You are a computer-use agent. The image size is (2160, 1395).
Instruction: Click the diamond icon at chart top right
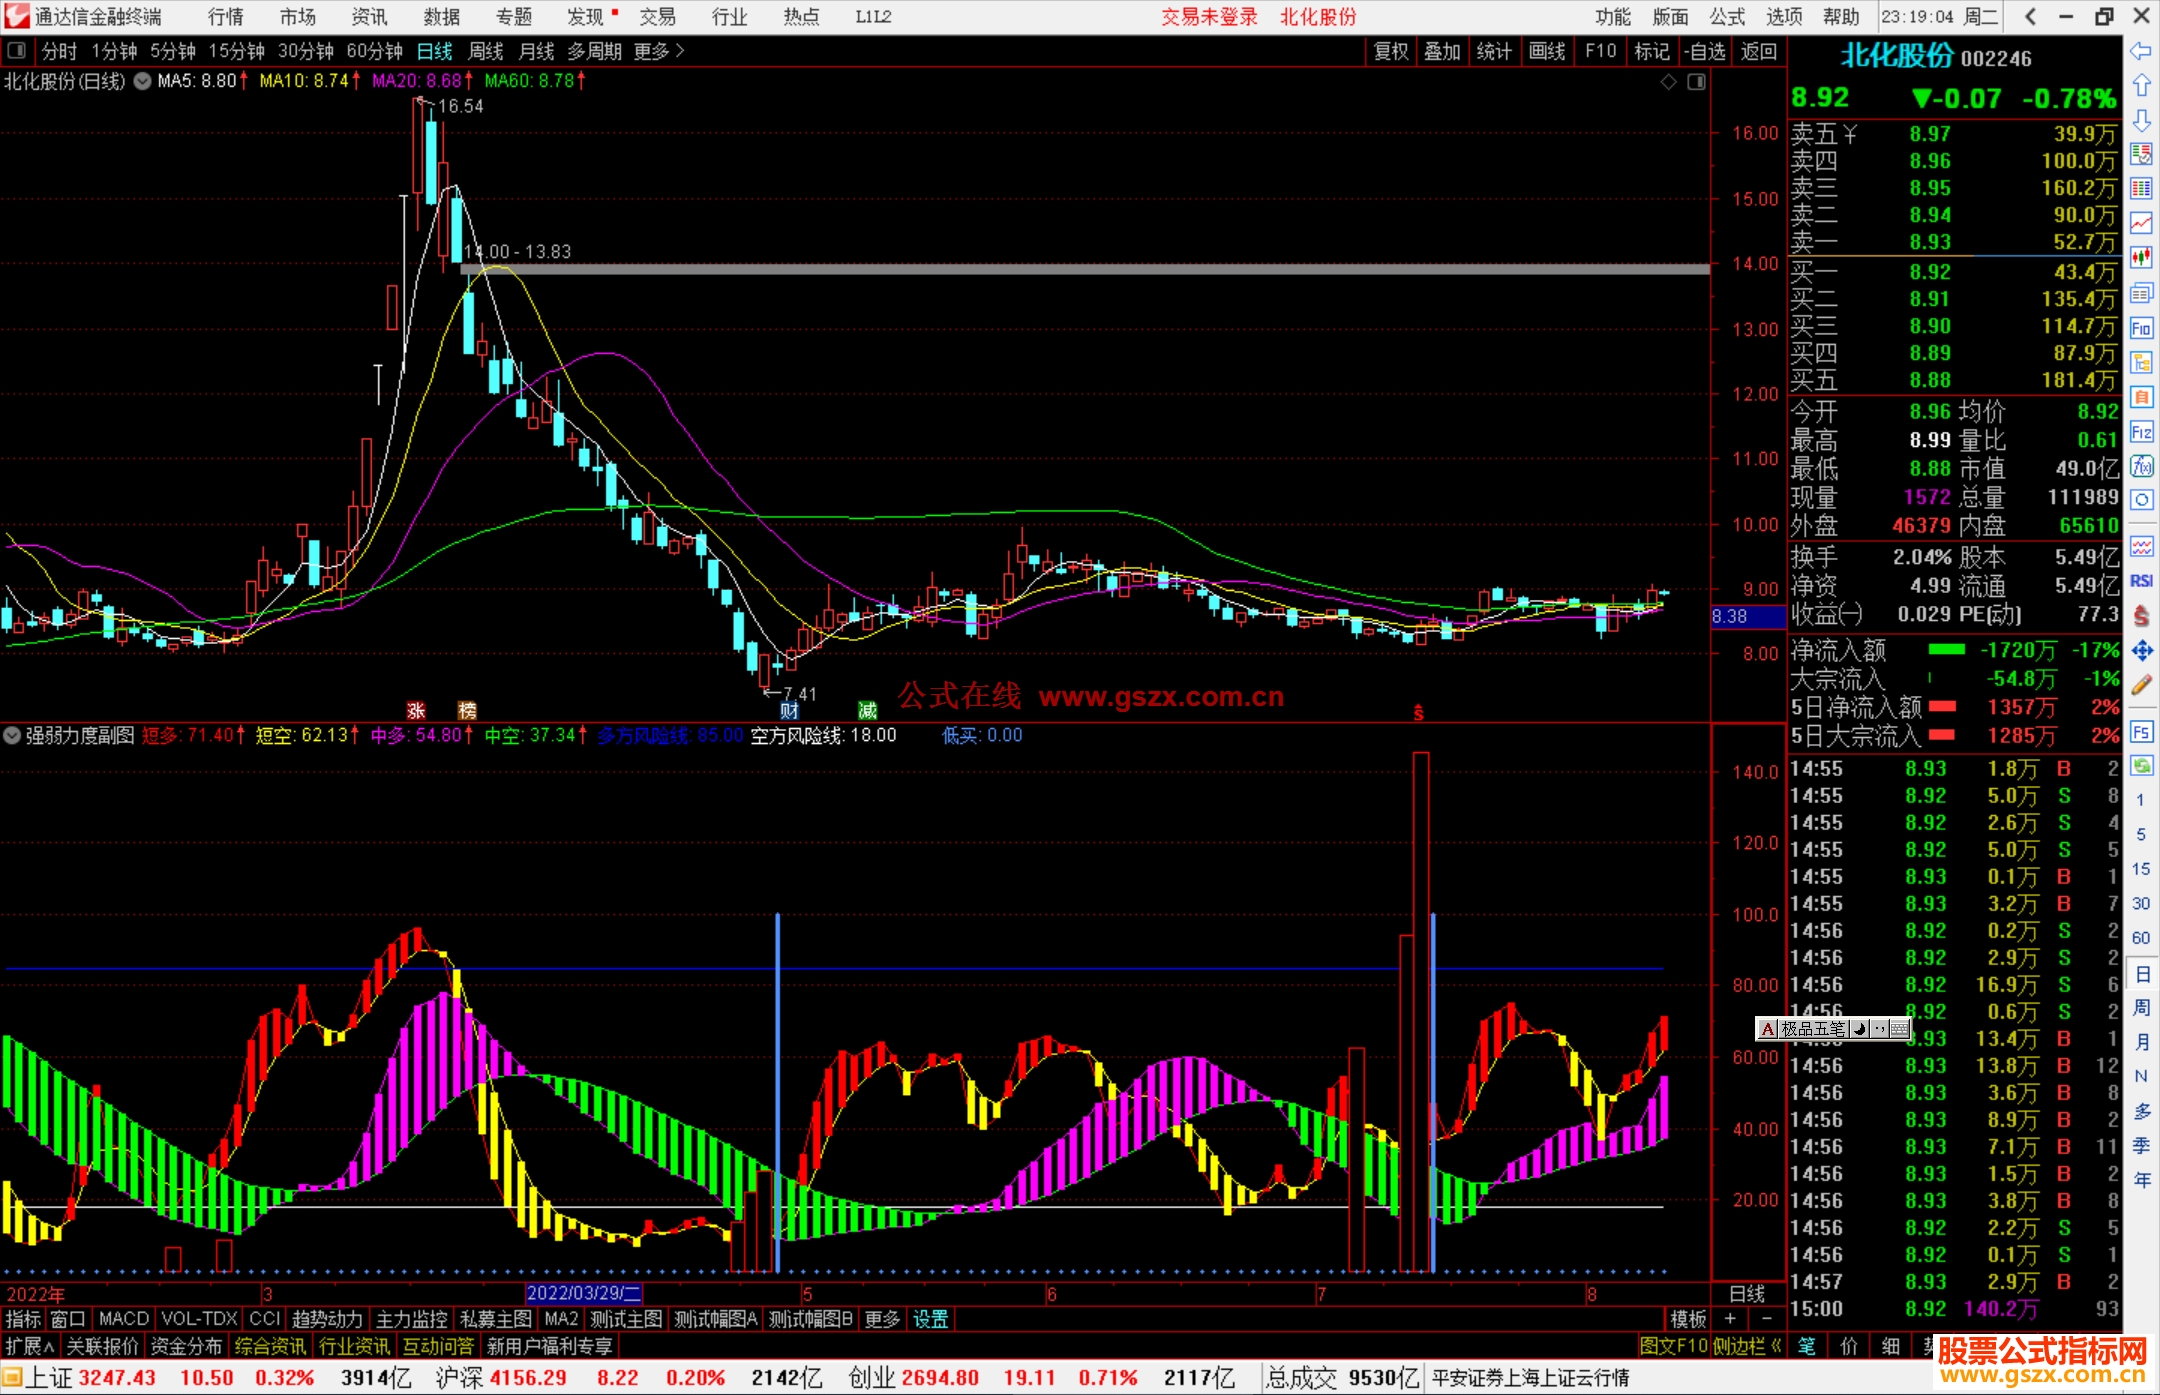[x=1668, y=82]
